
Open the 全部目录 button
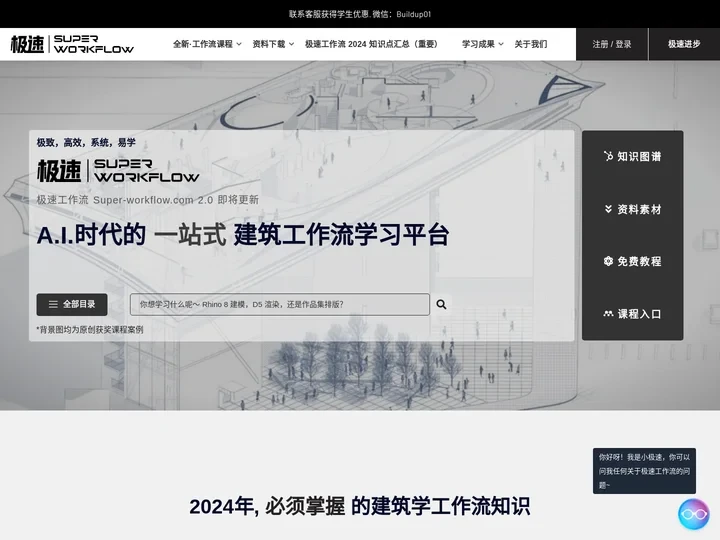tap(72, 304)
